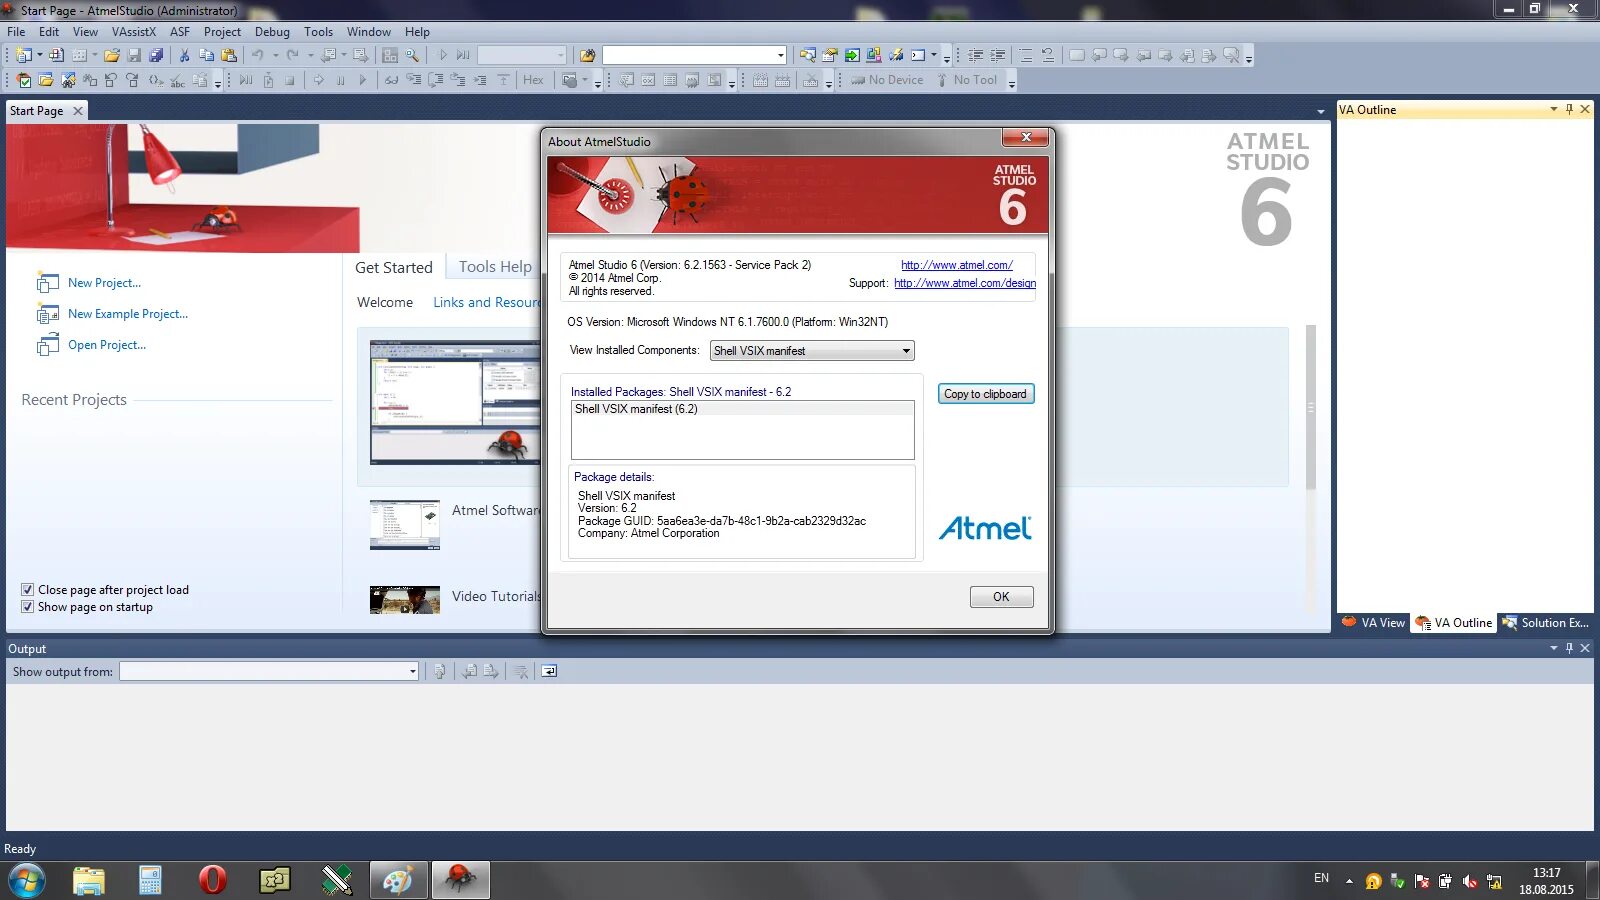Open the Output panel window position dropdown
This screenshot has width=1600, height=900.
click(1553, 648)
